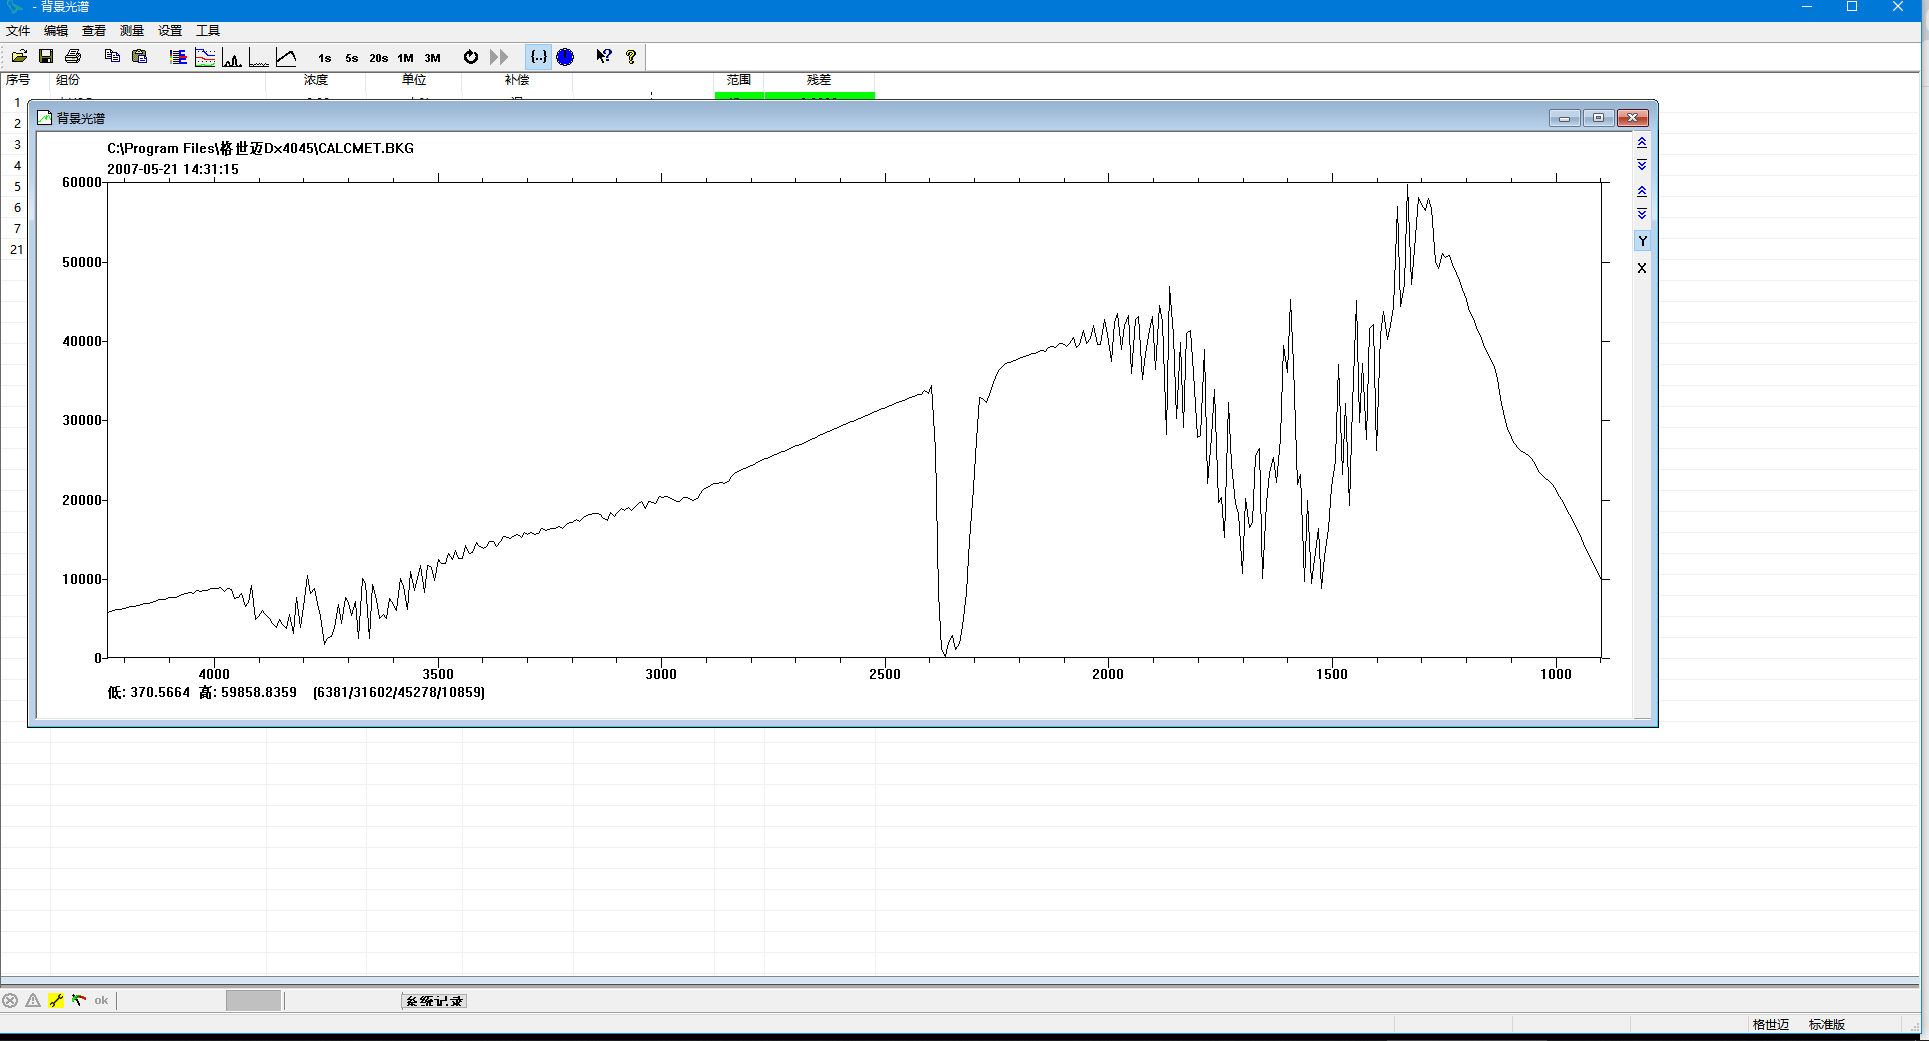This screenshot has height=1041, width=1929.
Task: Set measurement time to 5s
Action: [x=352, y=58]
